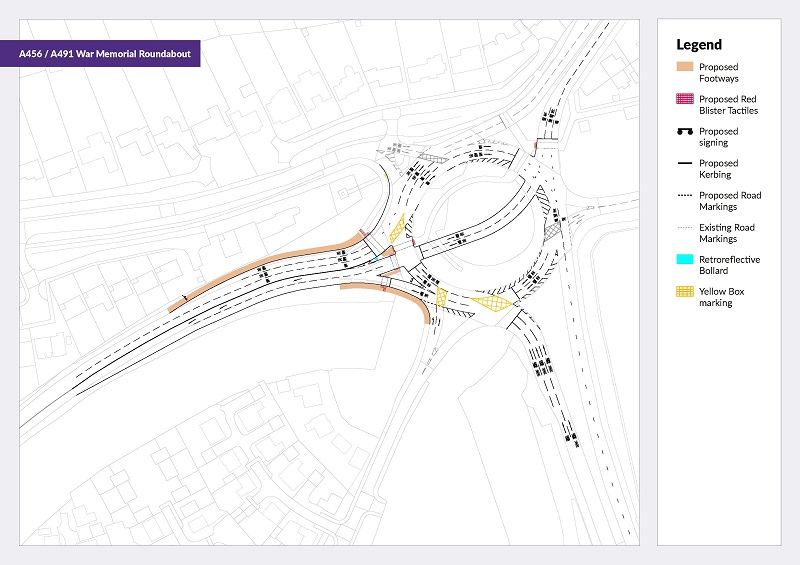Click the Proposed Footways orange legend swatch

[x=686, y=67]
